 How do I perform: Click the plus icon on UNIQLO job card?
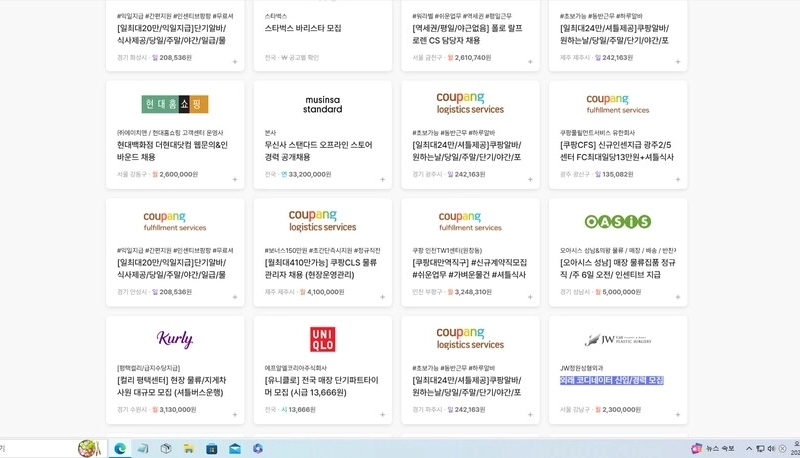point(383,415)
